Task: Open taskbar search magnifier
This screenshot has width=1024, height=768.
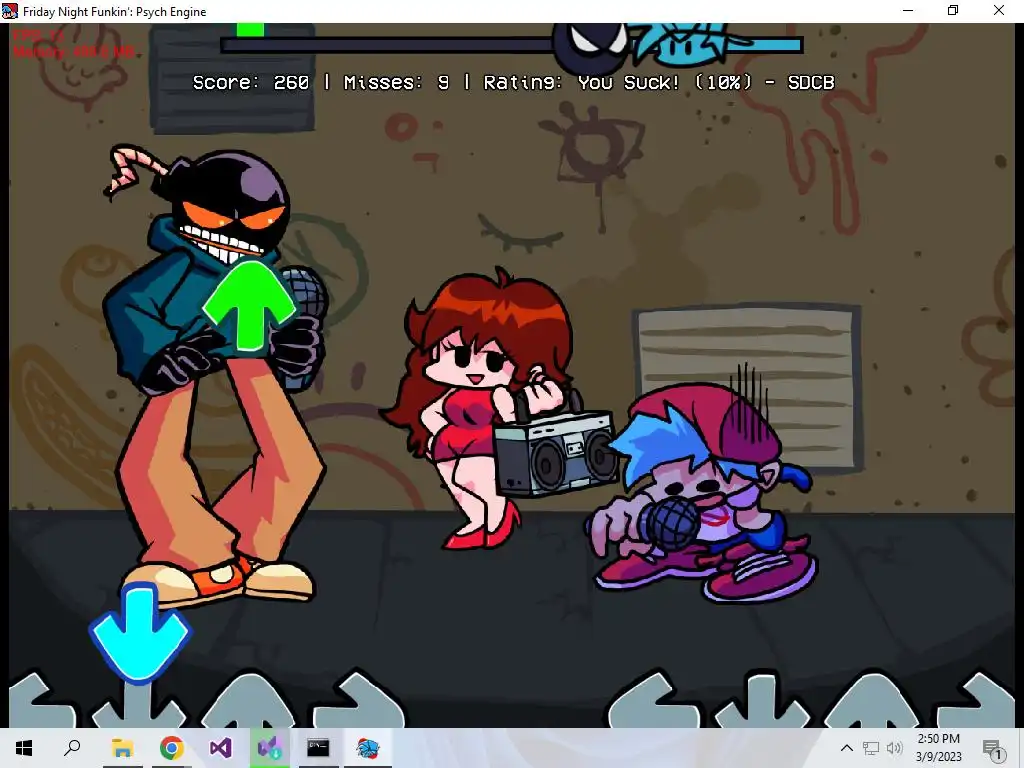Action: [x=72, y=748]
